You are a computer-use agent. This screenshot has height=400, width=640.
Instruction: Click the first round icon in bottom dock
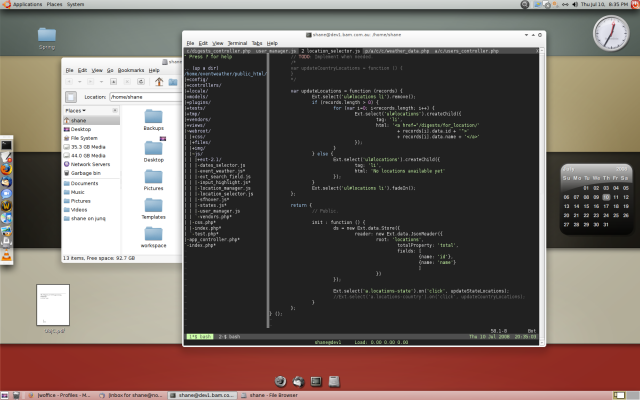pos(280,381)
